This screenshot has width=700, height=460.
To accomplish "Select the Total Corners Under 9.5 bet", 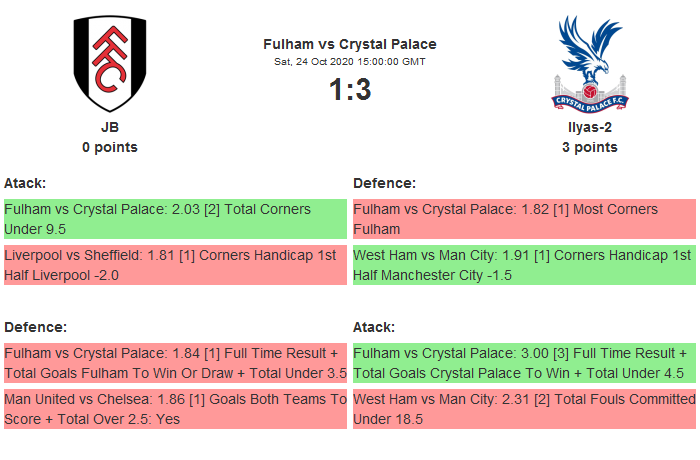I will (174, 219).
